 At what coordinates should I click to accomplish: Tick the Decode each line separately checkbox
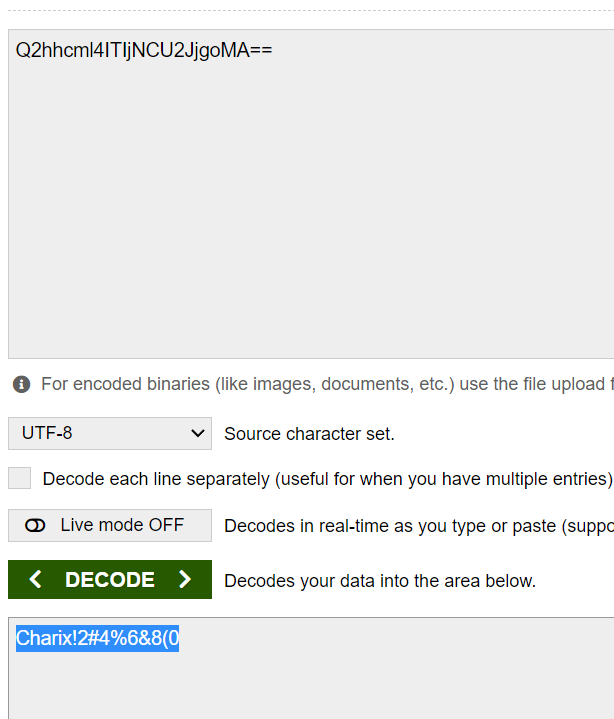point(20,479)
